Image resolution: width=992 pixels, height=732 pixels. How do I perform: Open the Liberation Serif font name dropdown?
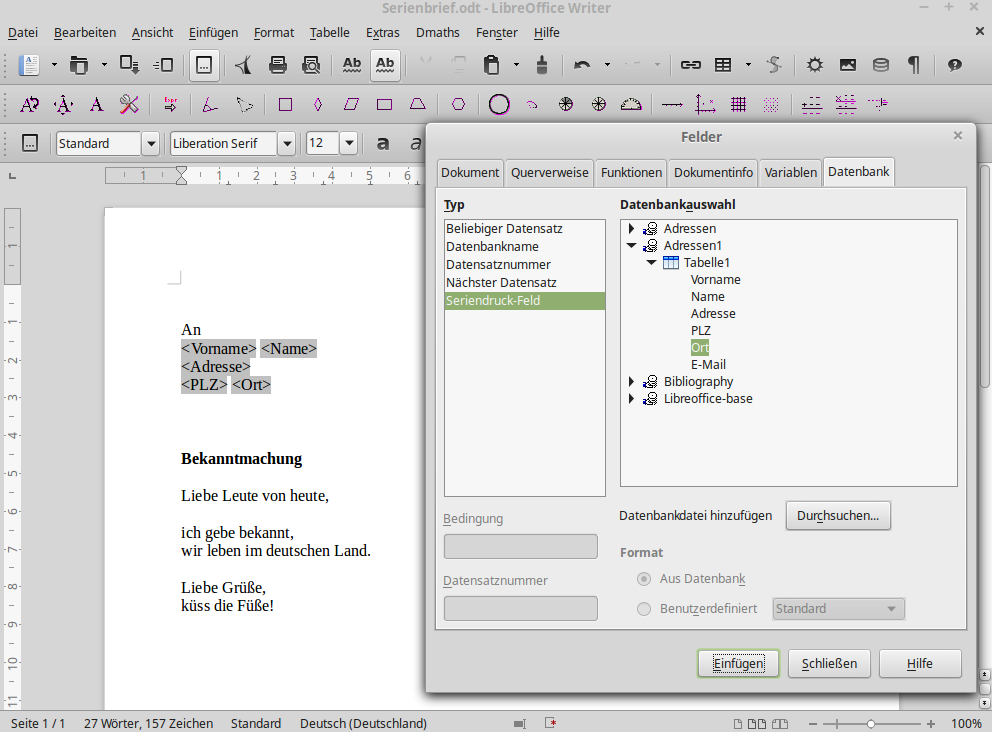[x=286, y=144]
